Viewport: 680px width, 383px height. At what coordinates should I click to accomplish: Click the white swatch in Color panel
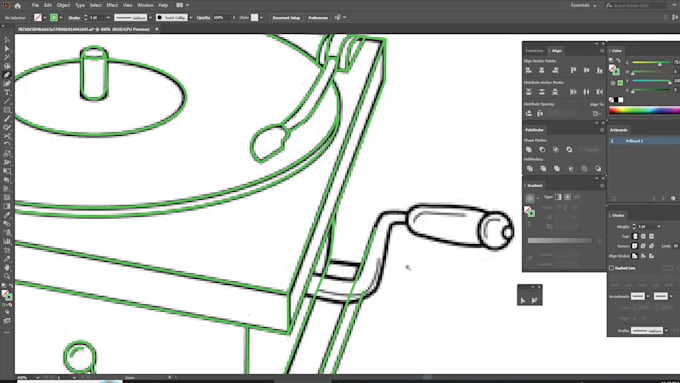(621, 100)
